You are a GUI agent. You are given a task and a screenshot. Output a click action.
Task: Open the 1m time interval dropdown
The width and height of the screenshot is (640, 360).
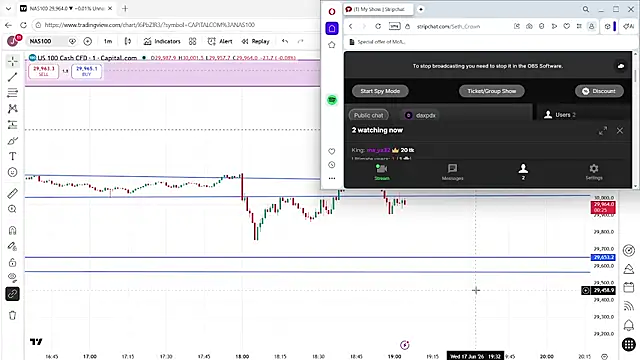click(108, 41)
